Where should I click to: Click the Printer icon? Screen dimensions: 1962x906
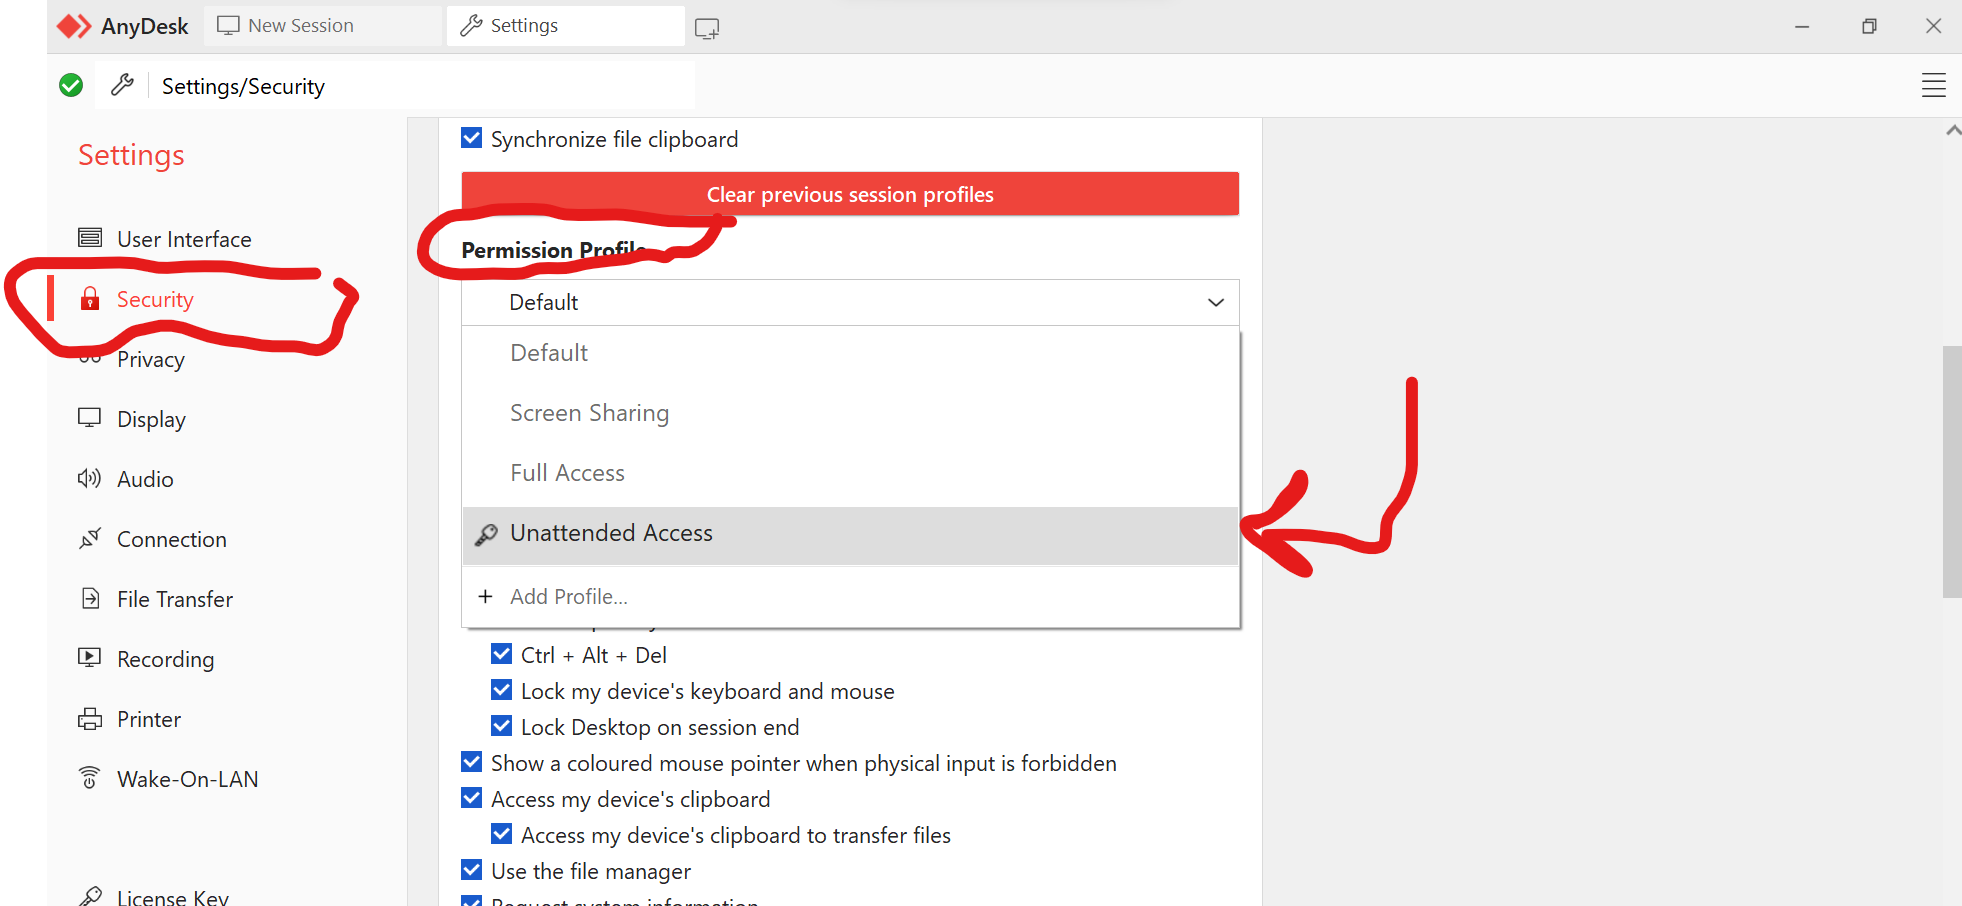pos(90,718)
